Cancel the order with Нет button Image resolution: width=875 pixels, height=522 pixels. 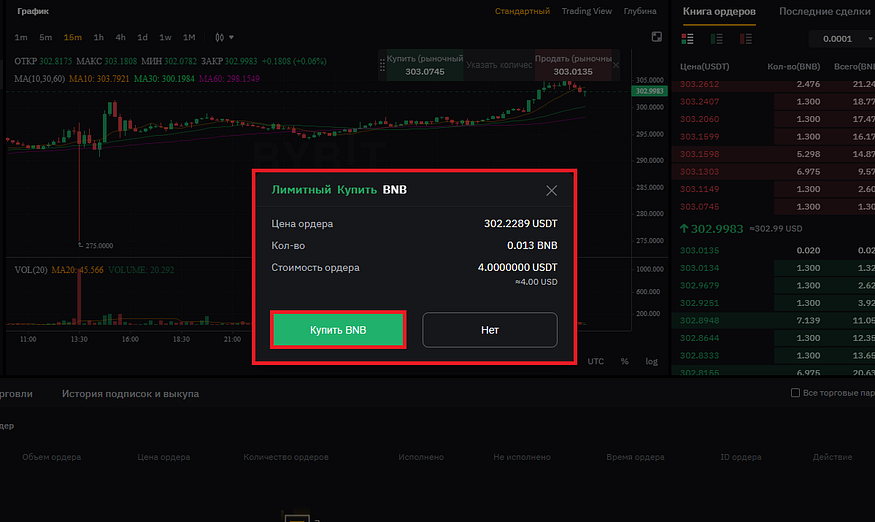[489, 330]
